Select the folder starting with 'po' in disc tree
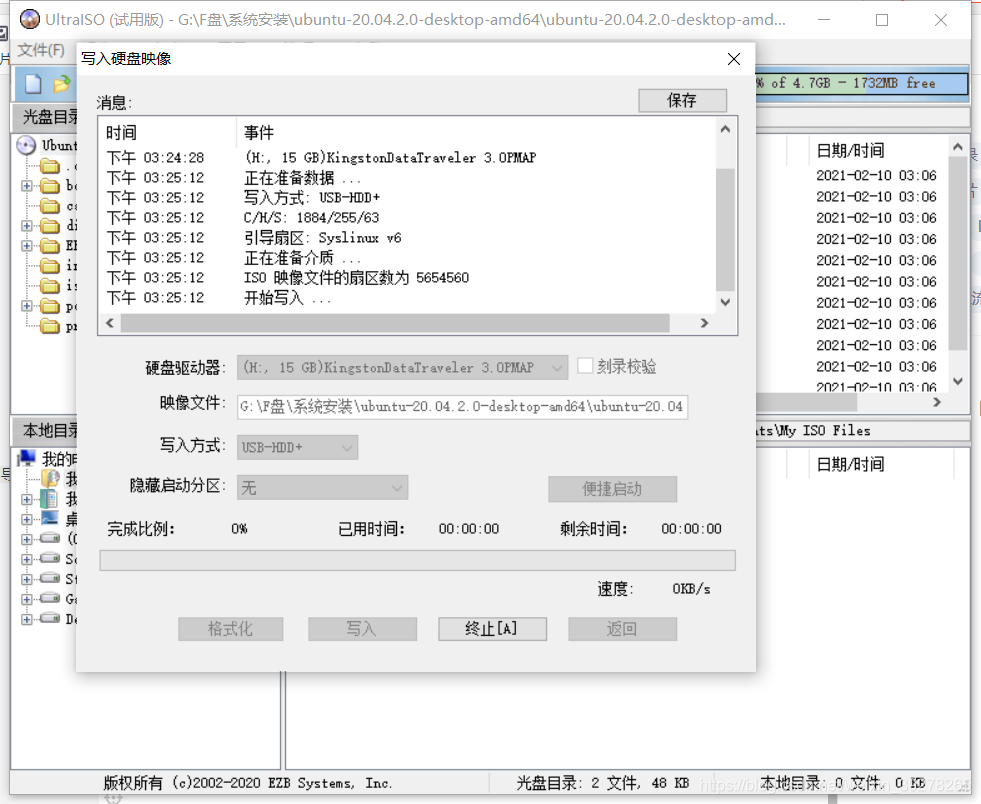Viewport: 981px width, 804px height. (50, 306)
